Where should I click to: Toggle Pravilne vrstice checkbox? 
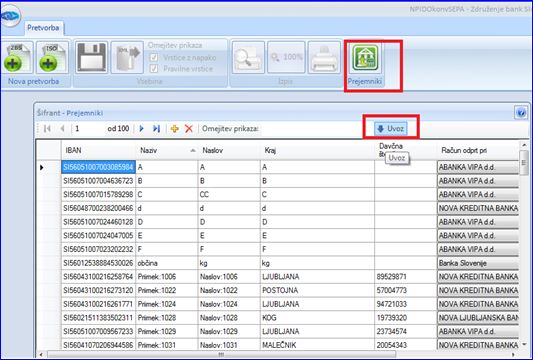tap(154, 69)
